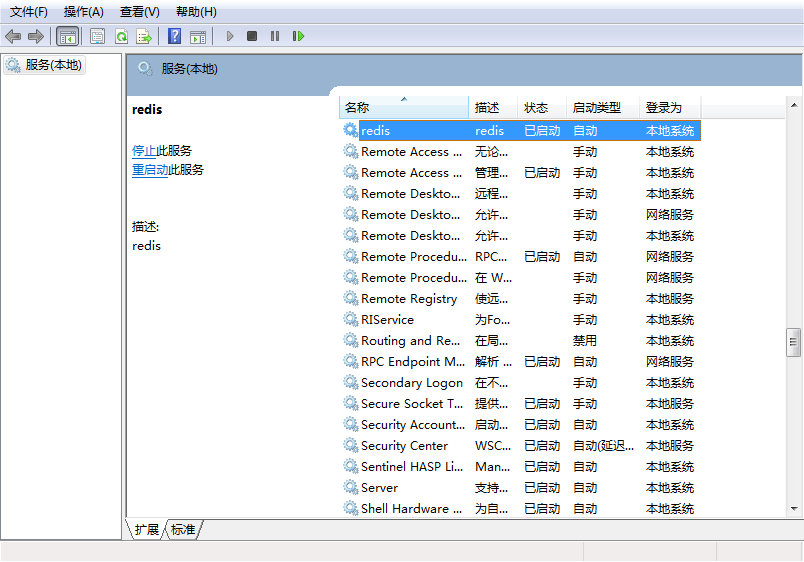This screenshot has width=804, height=562.
Task: Select the Server service row
Action: [520, 488]
